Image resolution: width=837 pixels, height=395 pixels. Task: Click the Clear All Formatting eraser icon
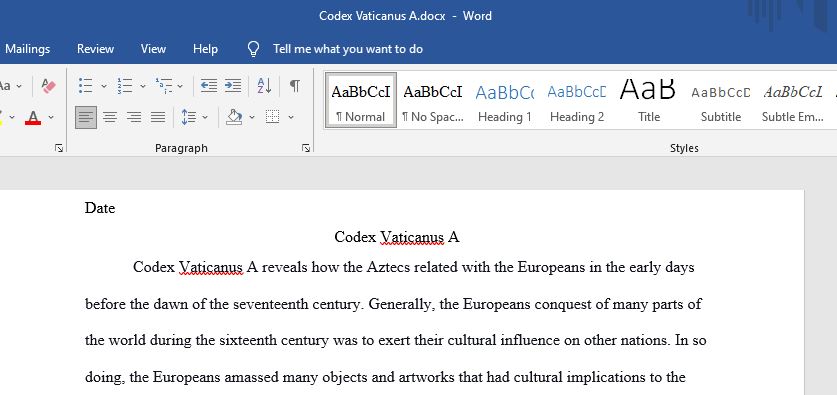[49, 85]
